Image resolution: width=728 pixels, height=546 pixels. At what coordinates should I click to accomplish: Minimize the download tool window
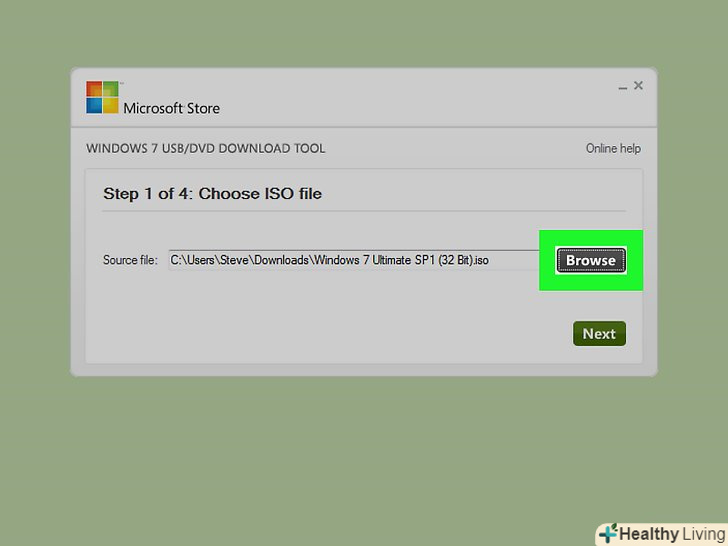pyautogui.click(x=623, y=87)
